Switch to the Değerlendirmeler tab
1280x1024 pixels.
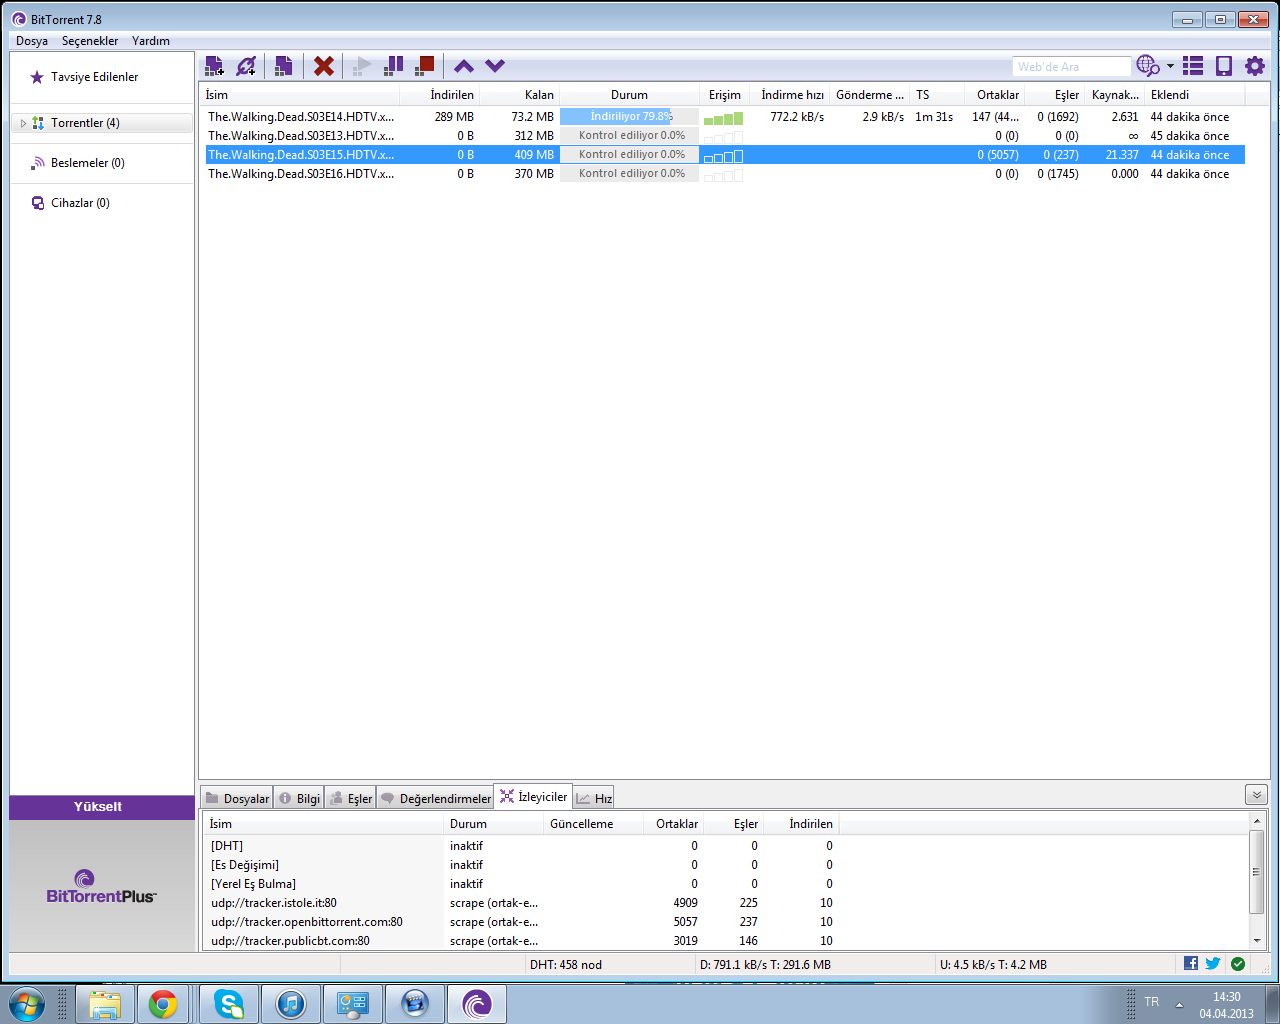point(435,798)
